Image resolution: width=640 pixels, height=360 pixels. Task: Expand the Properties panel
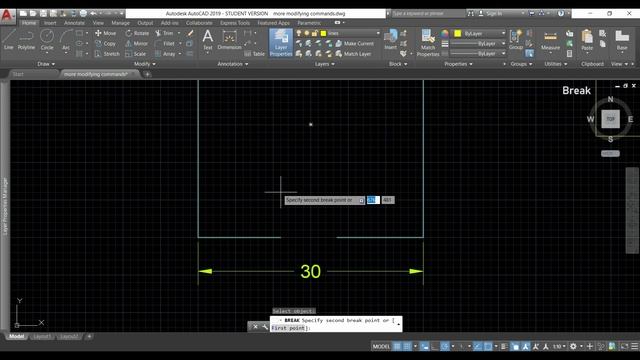[x=458, y=64]
